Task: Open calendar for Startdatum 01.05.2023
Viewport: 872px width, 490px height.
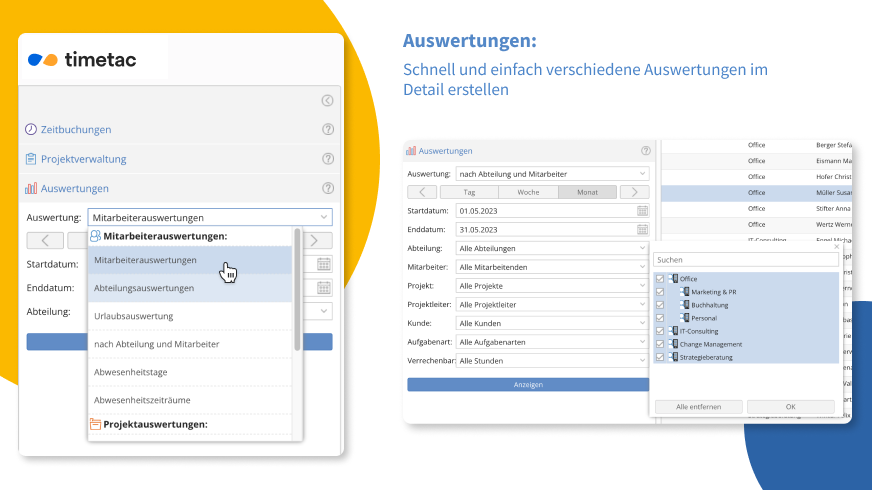Action: (x=642, y=211)
